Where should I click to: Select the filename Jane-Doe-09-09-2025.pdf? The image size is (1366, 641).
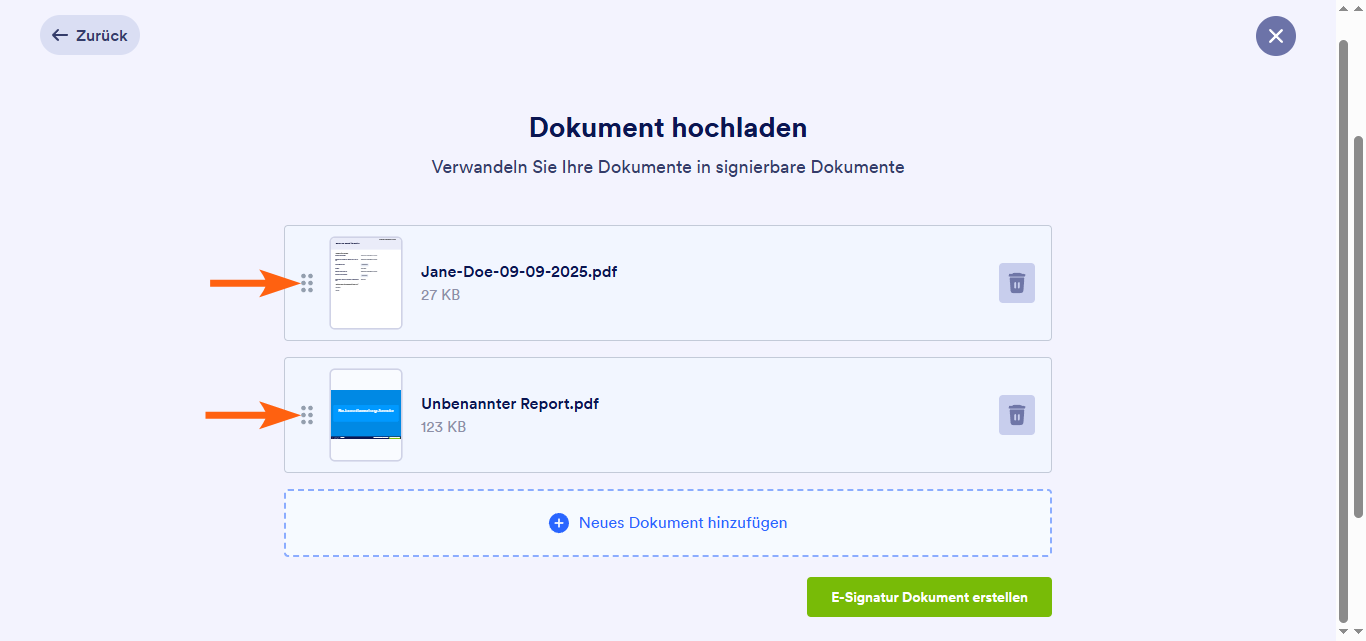[519, 271]
